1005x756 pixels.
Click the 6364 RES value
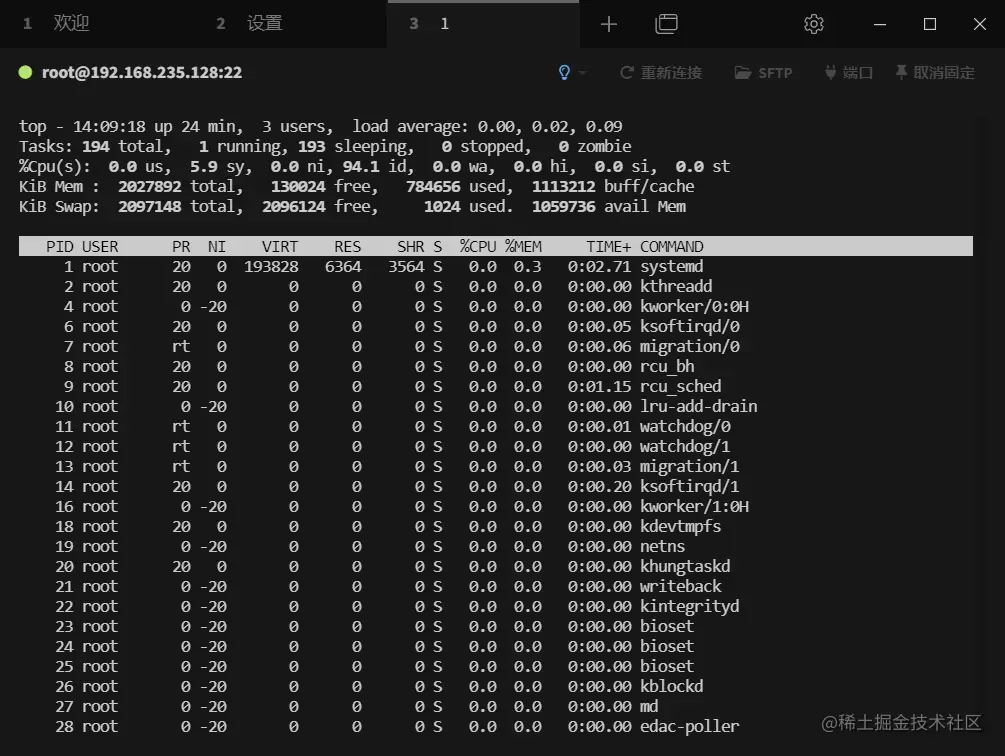pos(343,267)
